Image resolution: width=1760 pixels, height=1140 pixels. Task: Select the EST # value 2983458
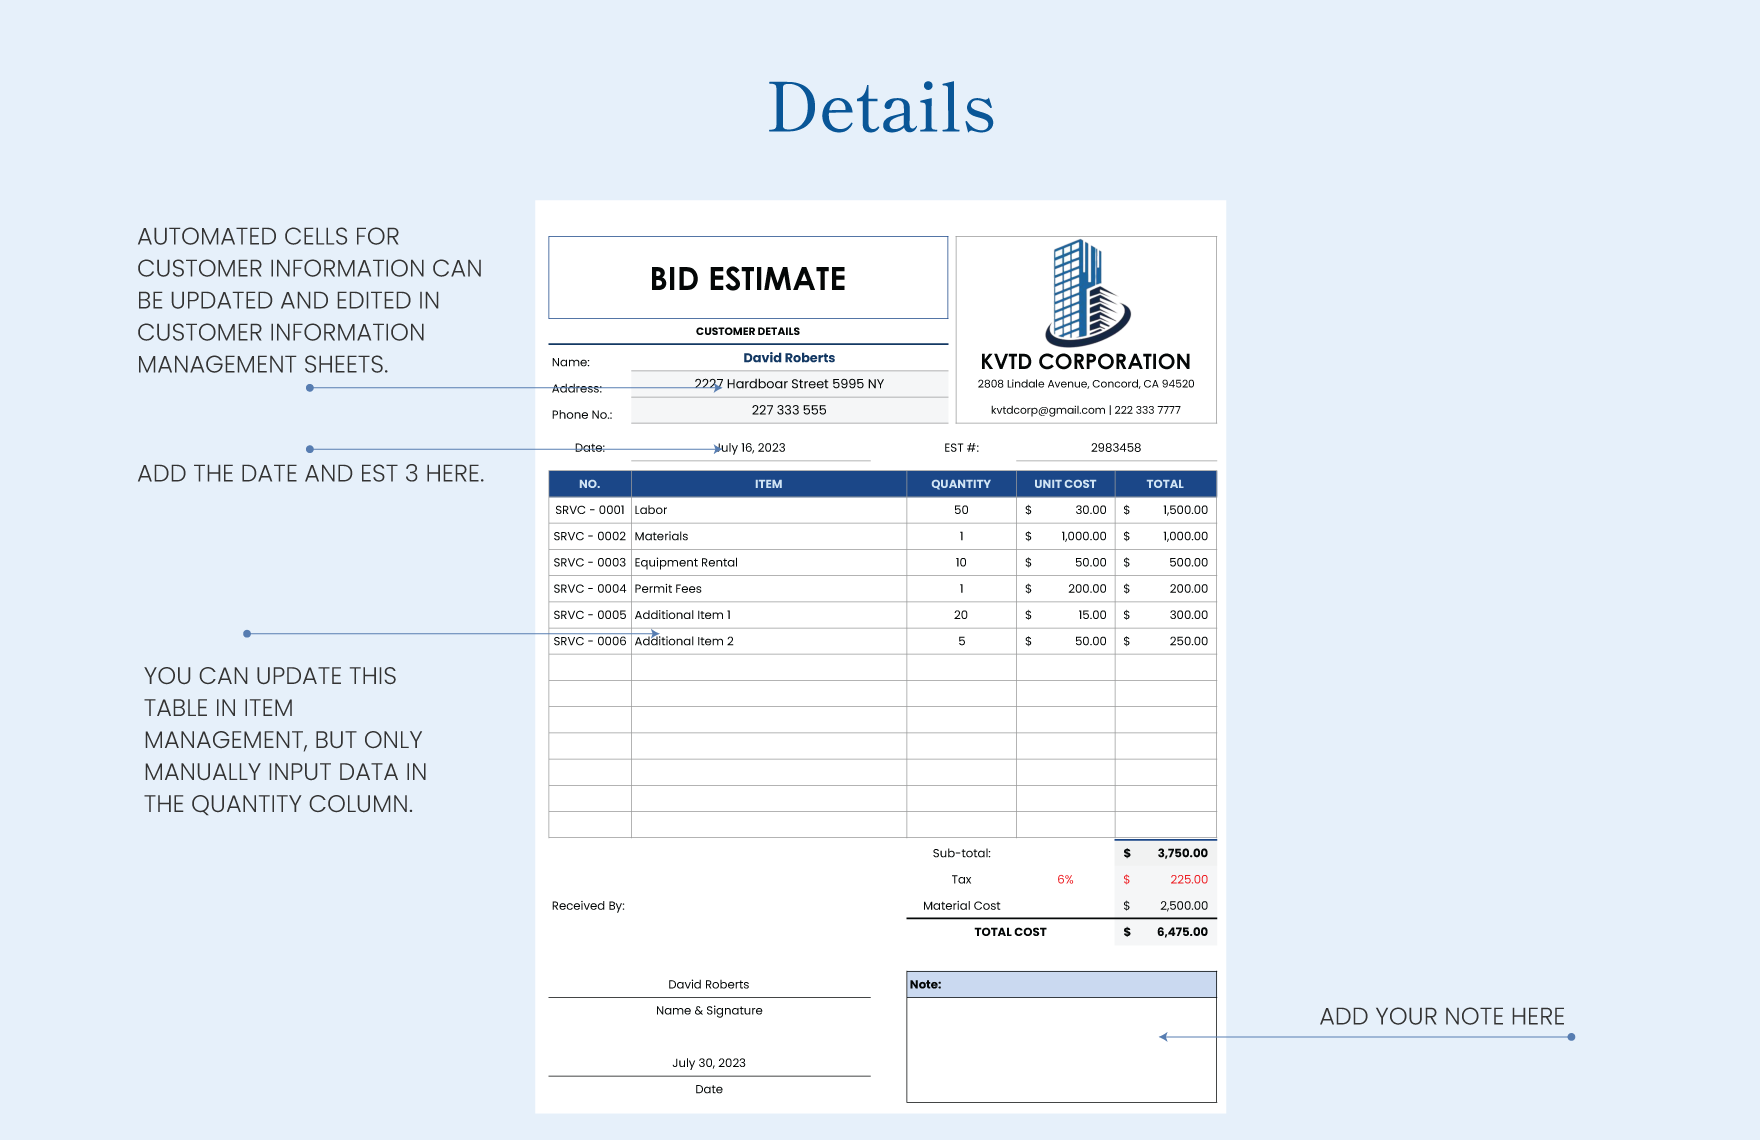point(1115,448)
